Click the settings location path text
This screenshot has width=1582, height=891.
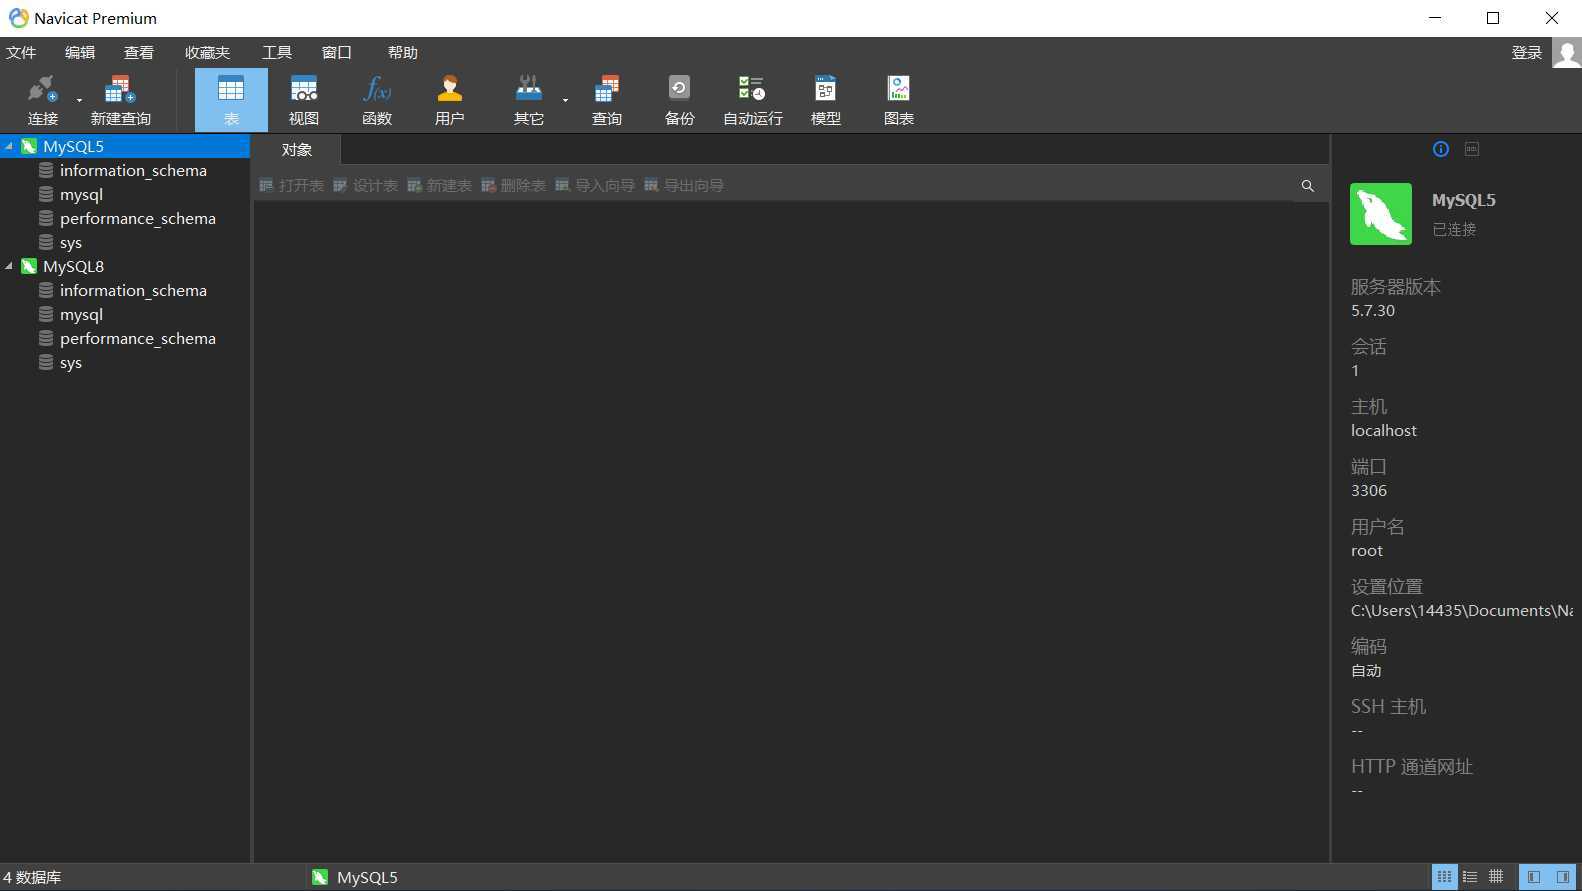click(x=1462, y=611)
